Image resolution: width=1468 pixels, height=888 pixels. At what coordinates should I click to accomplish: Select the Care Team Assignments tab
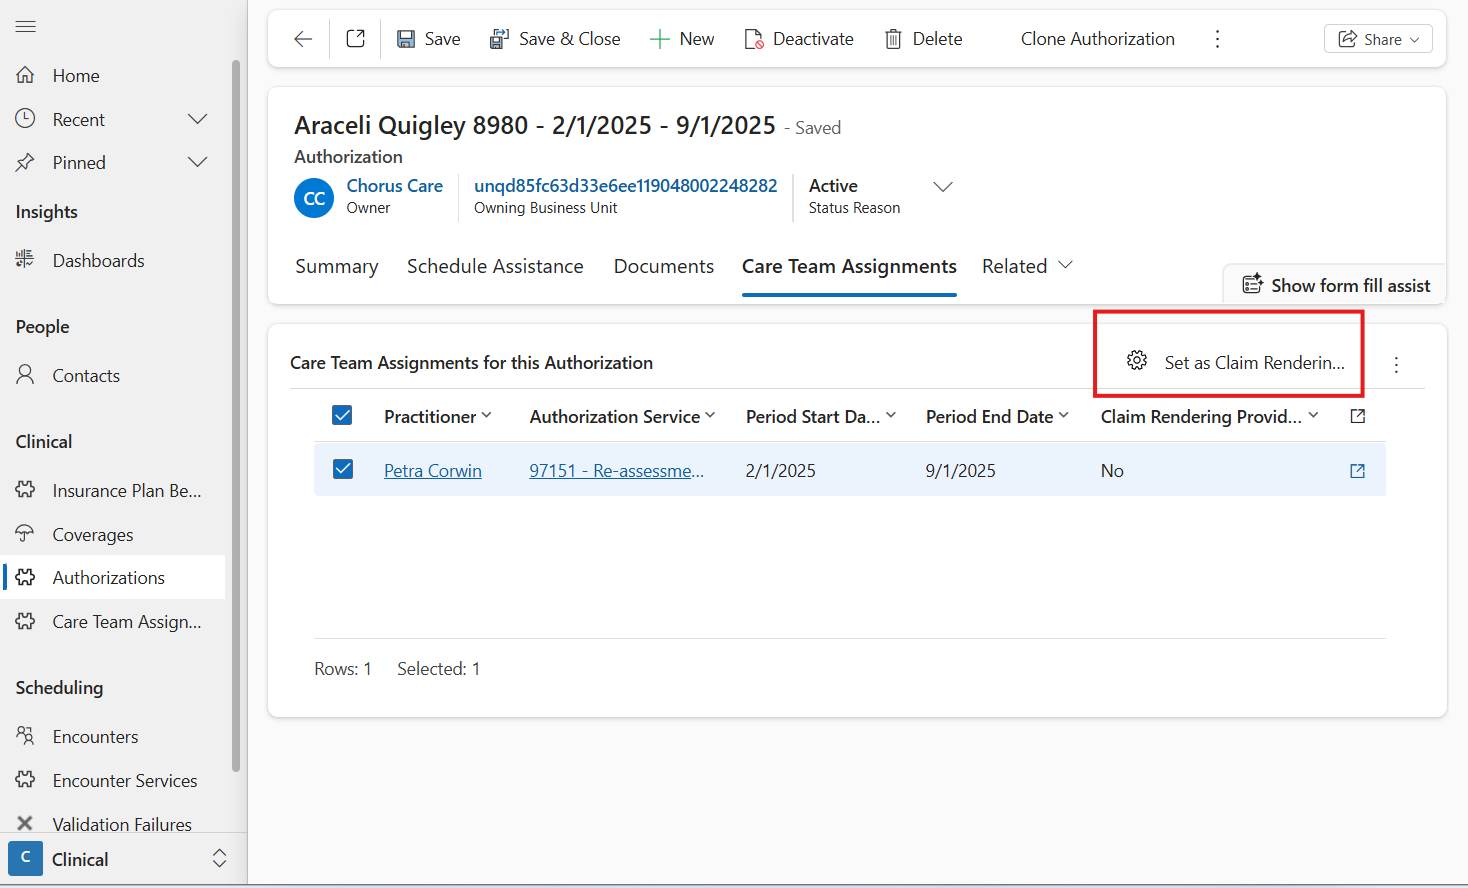coord(849,266)
